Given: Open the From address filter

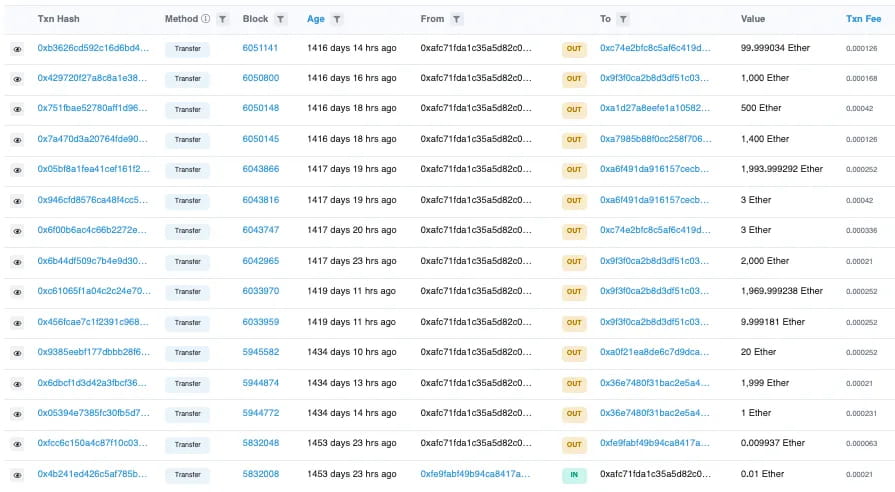Looking at the screenshot, I should [456, 19].
